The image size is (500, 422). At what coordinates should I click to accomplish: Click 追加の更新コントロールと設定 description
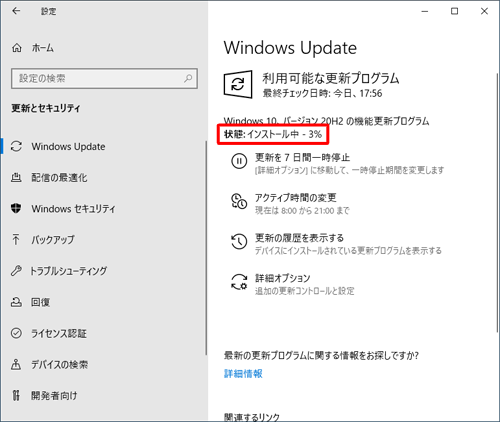point(304,291)
